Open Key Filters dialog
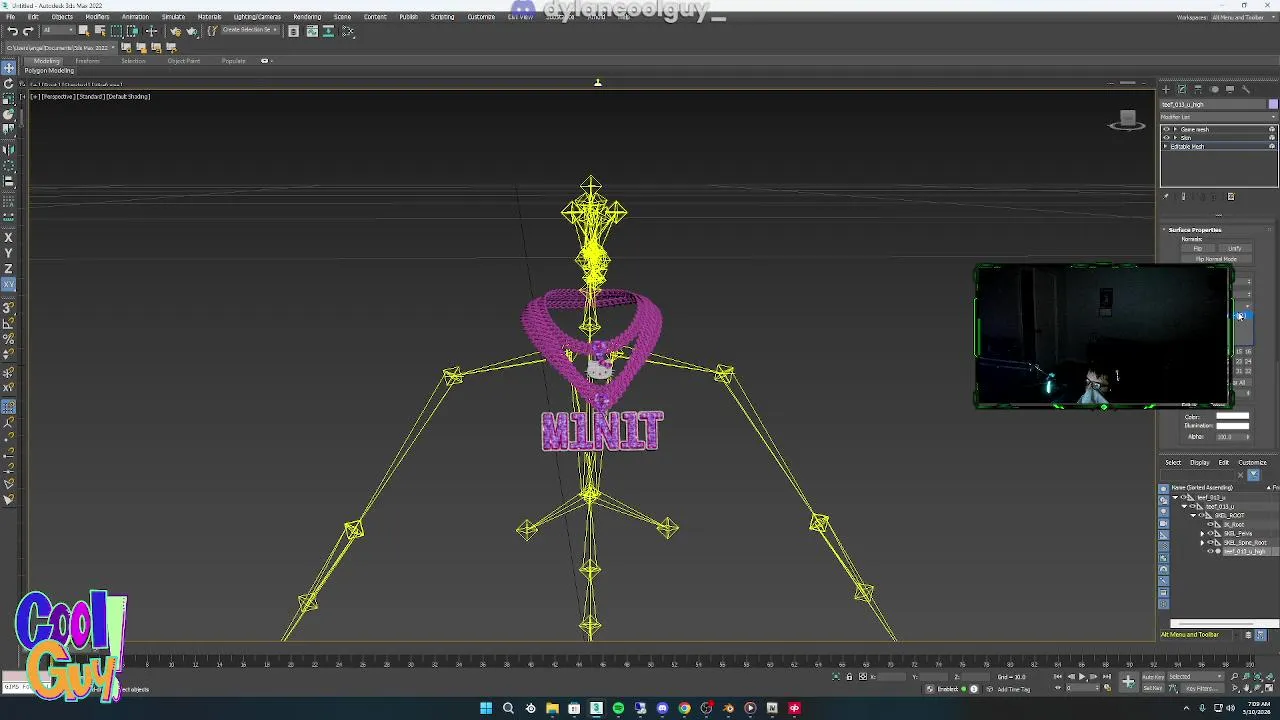Screen dimensions: 1280x720 [x=1203, y=688]
